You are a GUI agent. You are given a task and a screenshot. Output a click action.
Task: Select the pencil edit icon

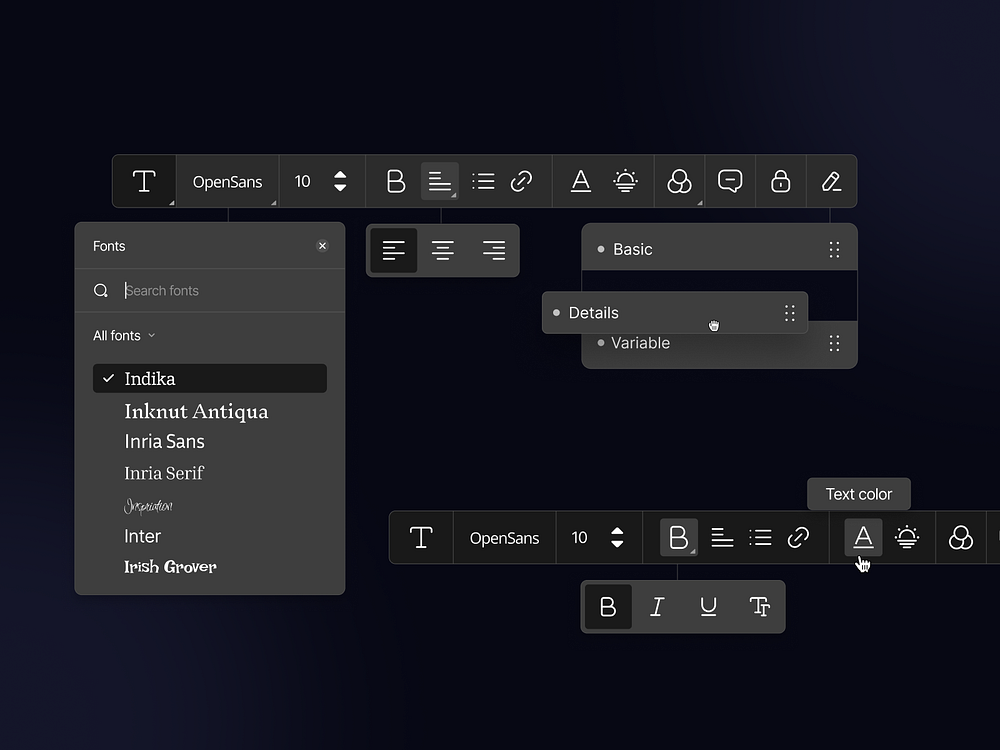click(831, 181)
